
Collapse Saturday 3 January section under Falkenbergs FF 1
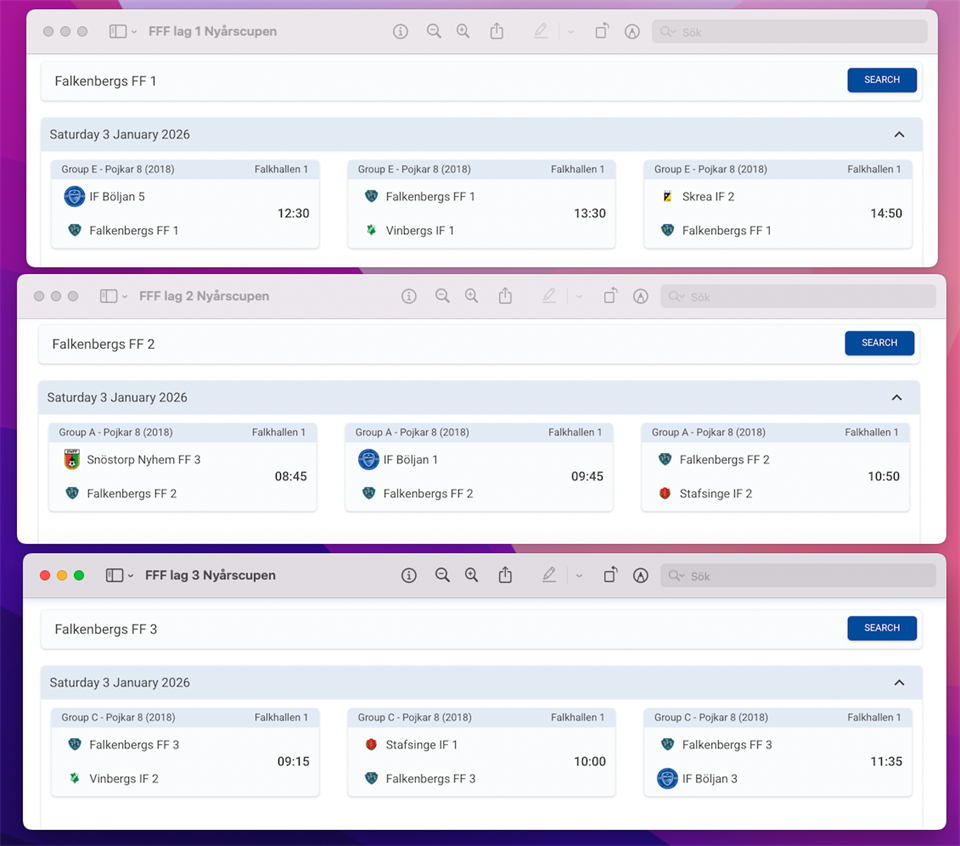coord(898,135)
